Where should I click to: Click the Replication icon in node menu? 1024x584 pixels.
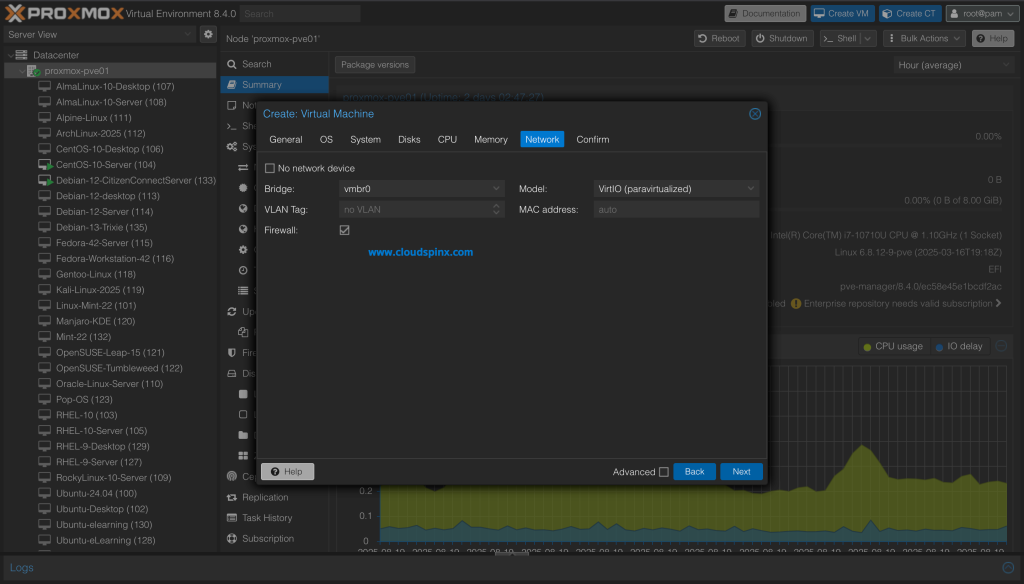[x=232, y=497]
